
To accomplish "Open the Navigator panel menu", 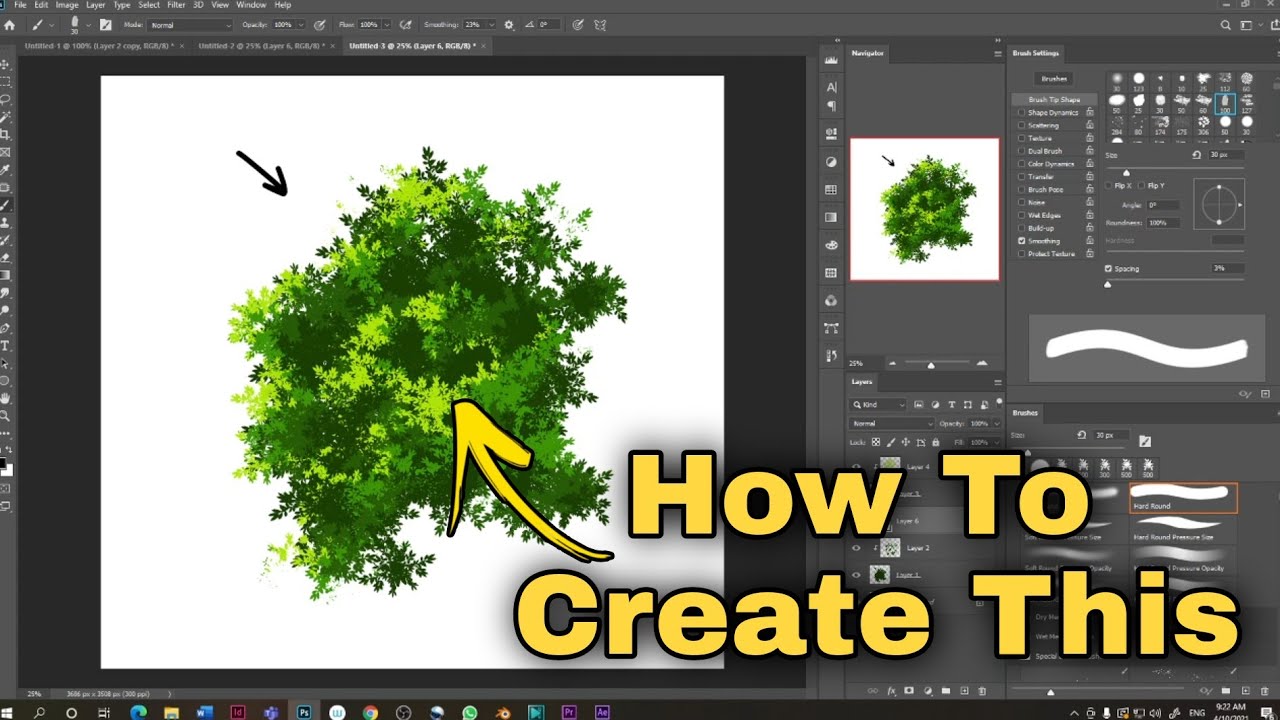I will pos(997,53).
